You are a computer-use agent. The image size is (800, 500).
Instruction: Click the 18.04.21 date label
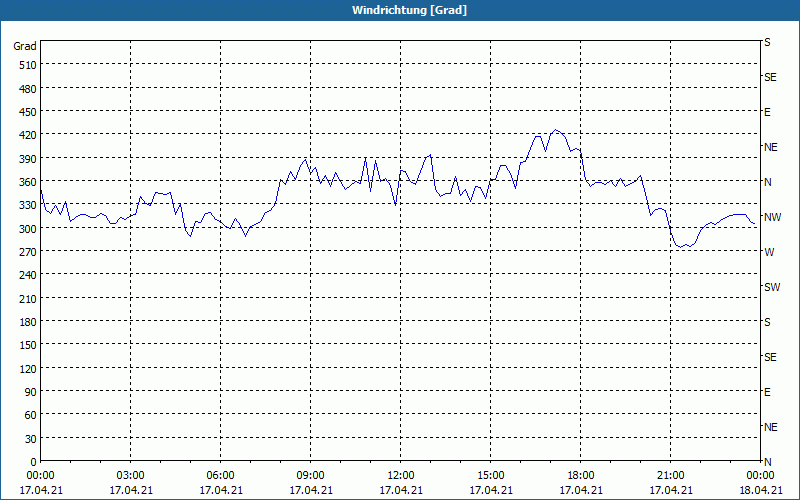pyautogui.click(x=760, y=490)
